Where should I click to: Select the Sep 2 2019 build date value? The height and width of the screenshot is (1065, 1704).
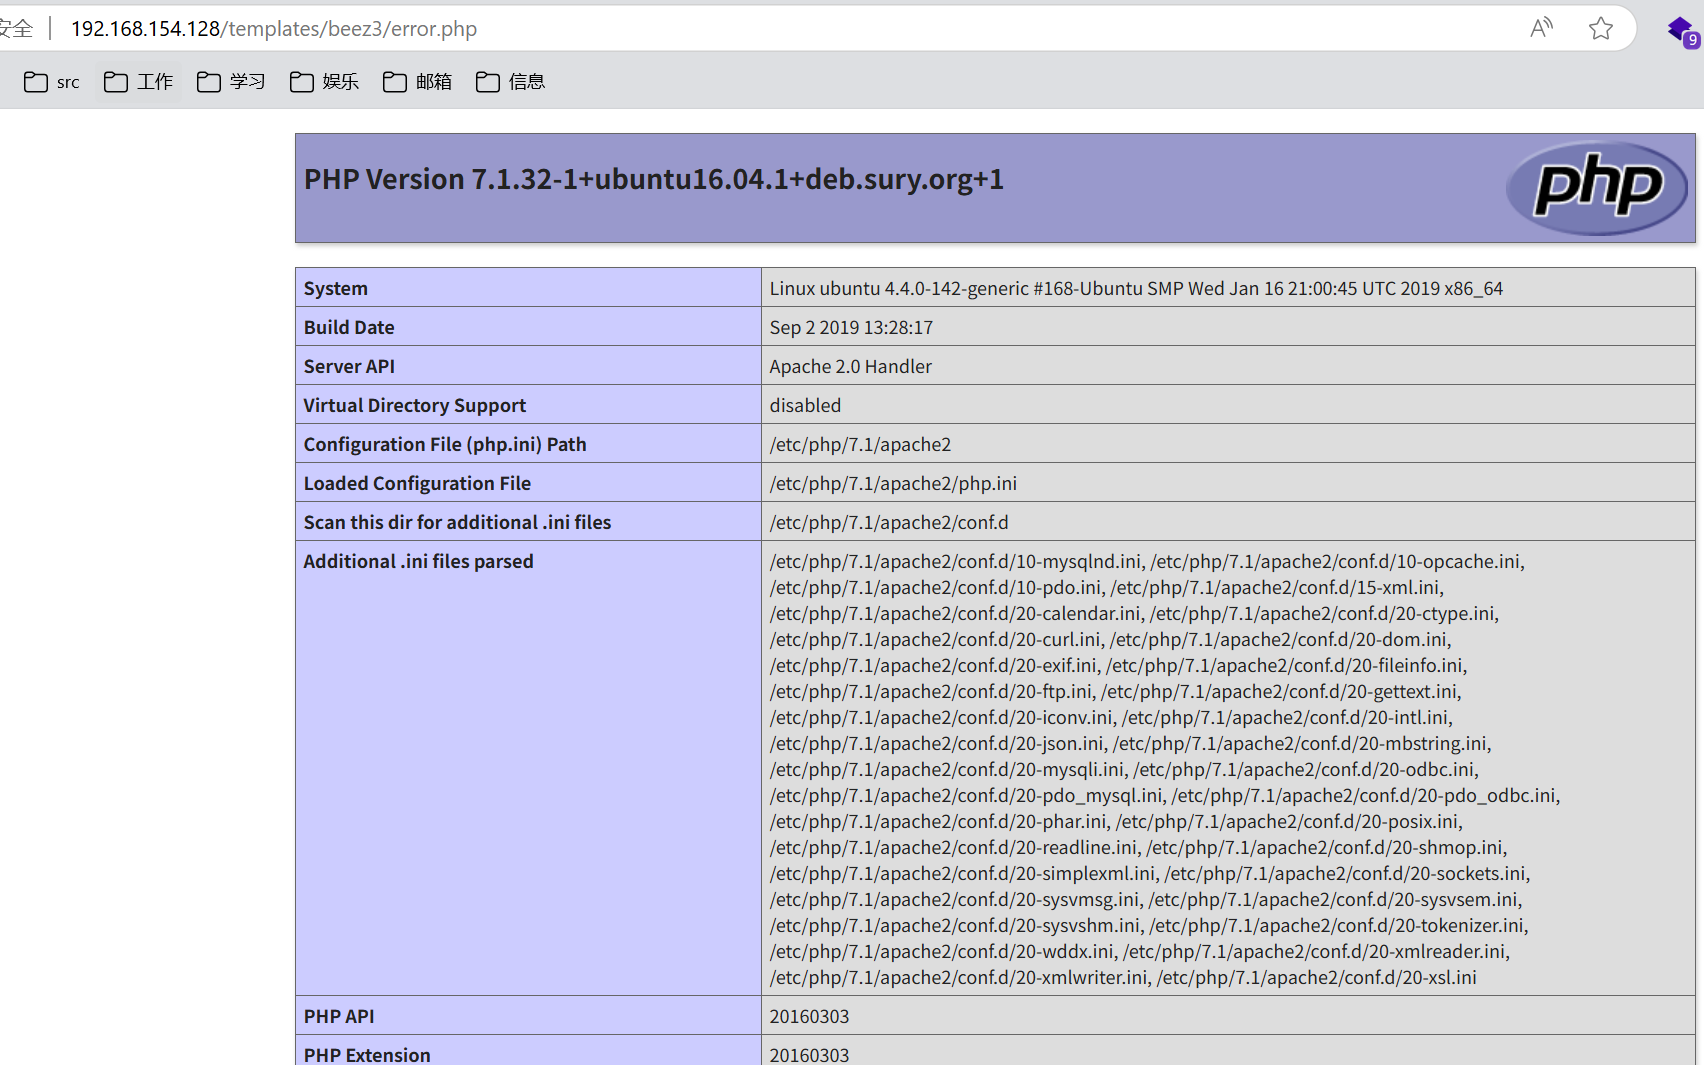851,327
